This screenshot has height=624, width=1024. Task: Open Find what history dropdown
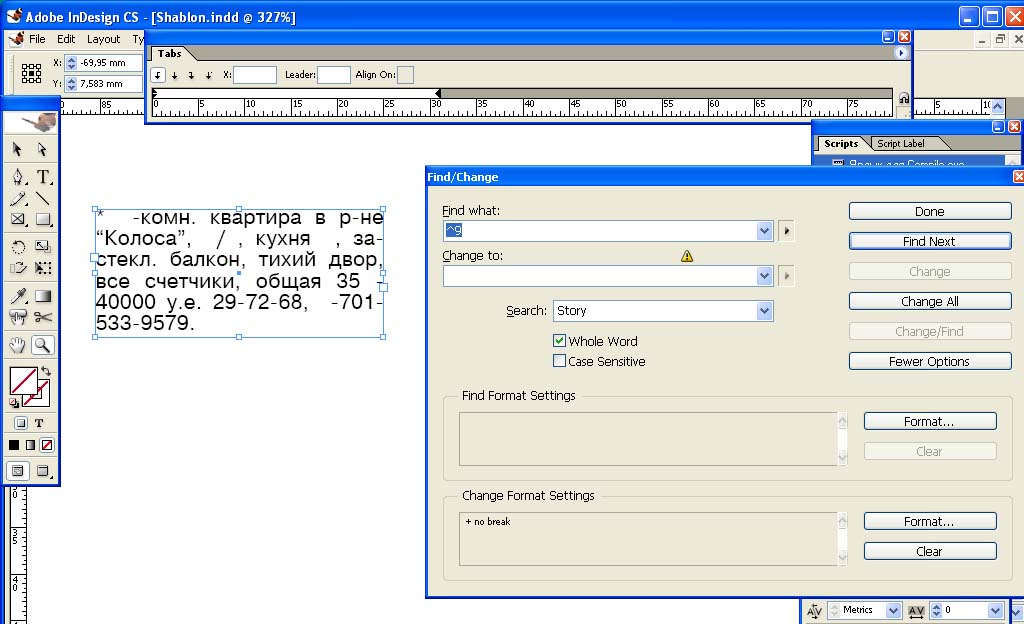click(x=765, y=230)
